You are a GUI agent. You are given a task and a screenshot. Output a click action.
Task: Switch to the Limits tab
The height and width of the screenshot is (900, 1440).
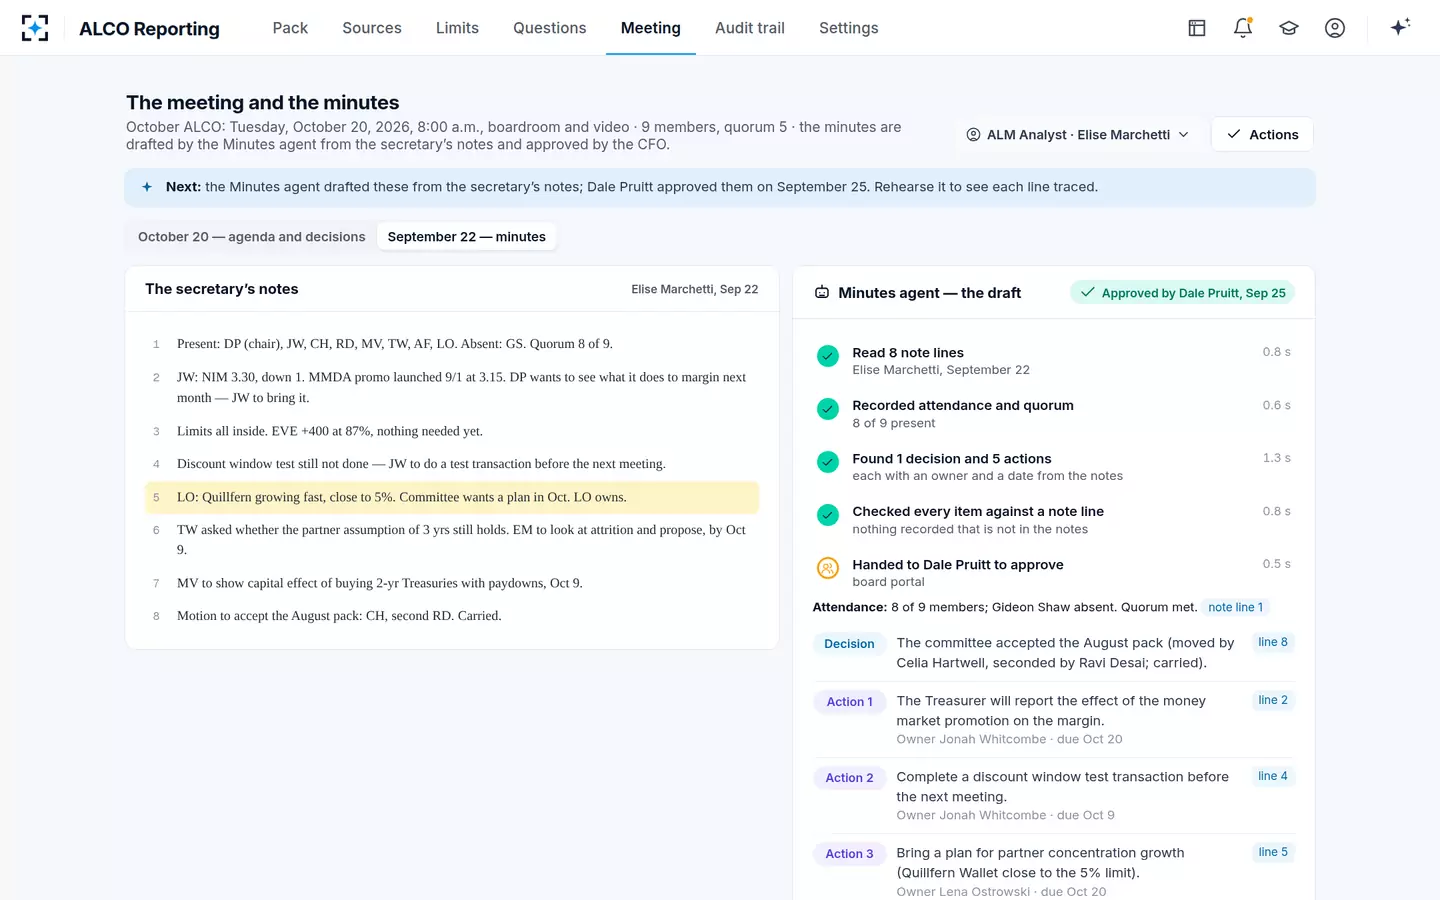(457, 28)
